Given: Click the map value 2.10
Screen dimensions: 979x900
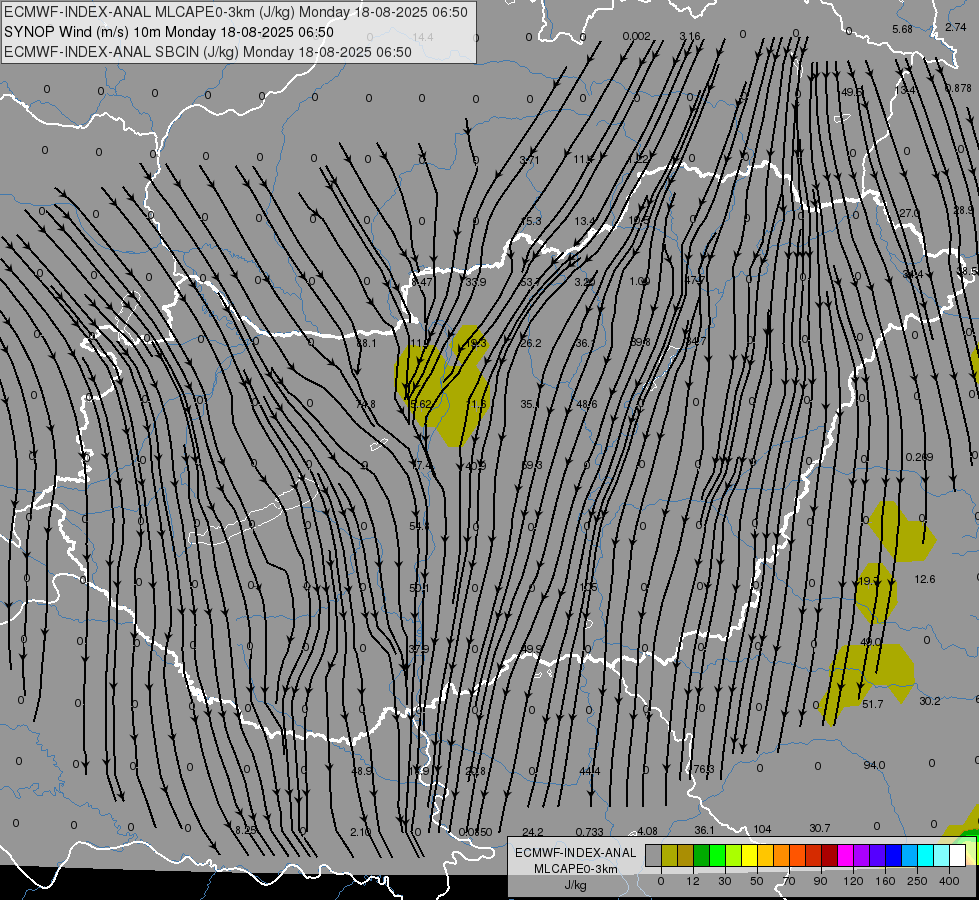Looking at the screenshot, I should coord(360,832).
